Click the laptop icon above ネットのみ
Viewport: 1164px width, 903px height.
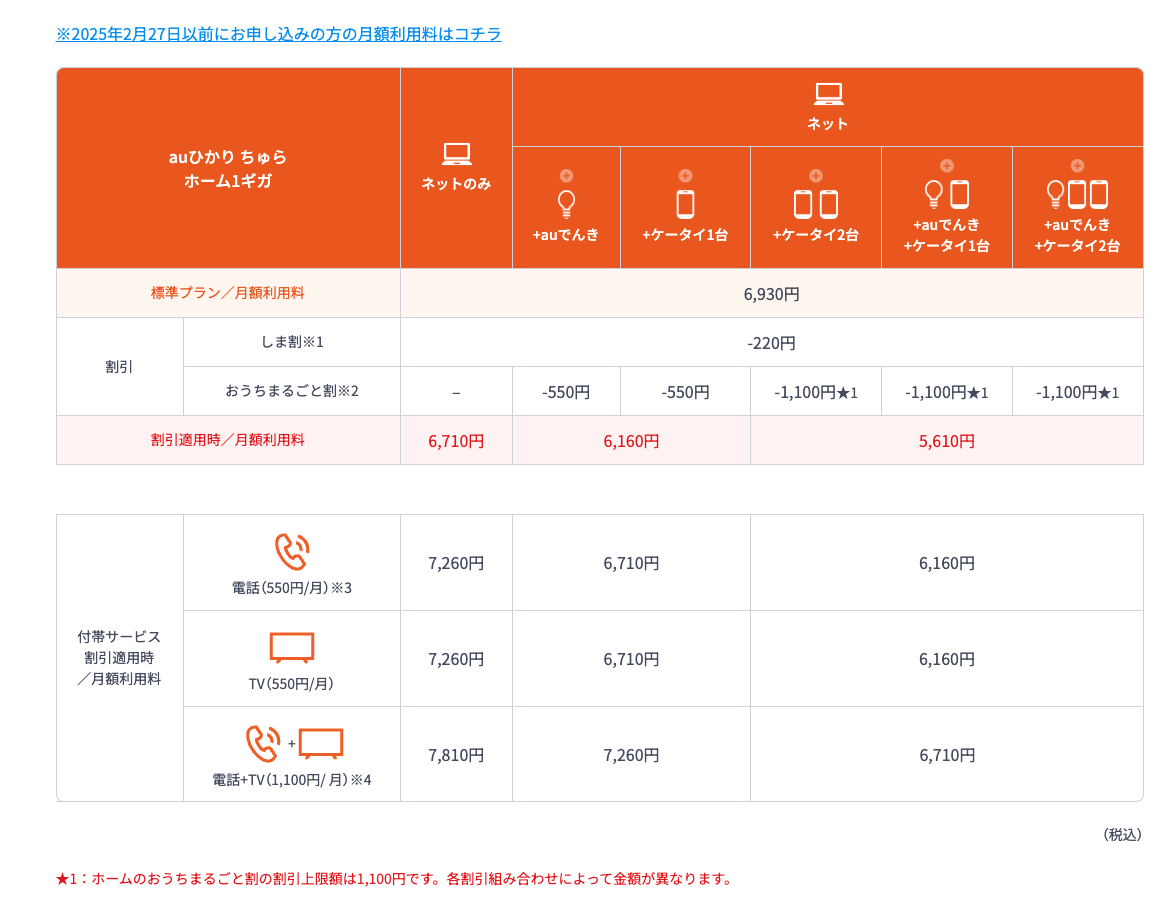[456, 154]
